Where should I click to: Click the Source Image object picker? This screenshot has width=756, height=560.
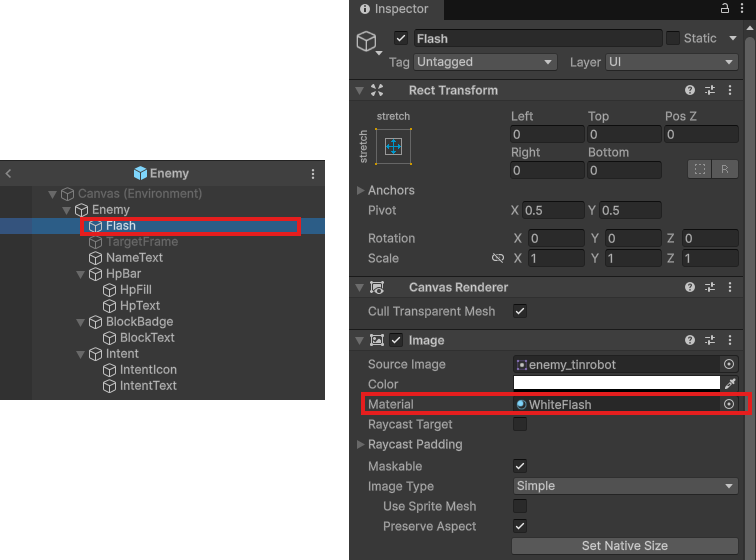(x=729, y=364)
